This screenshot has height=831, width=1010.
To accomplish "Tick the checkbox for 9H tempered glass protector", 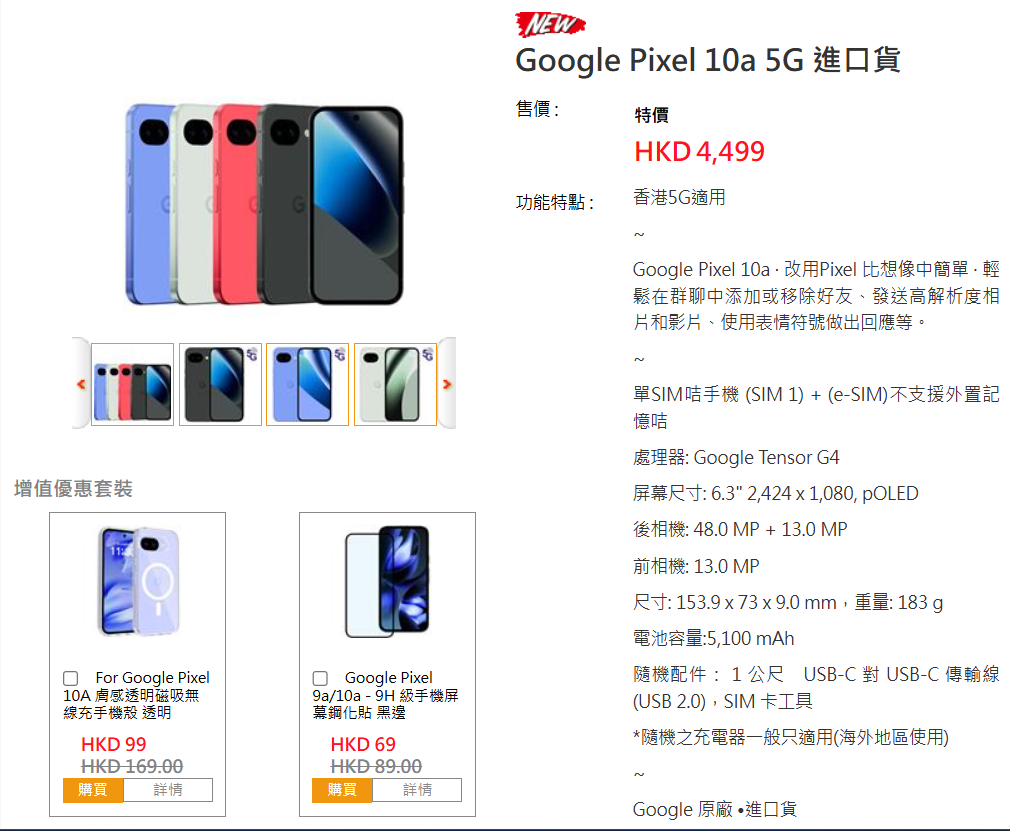I will (x=320, y=678).
